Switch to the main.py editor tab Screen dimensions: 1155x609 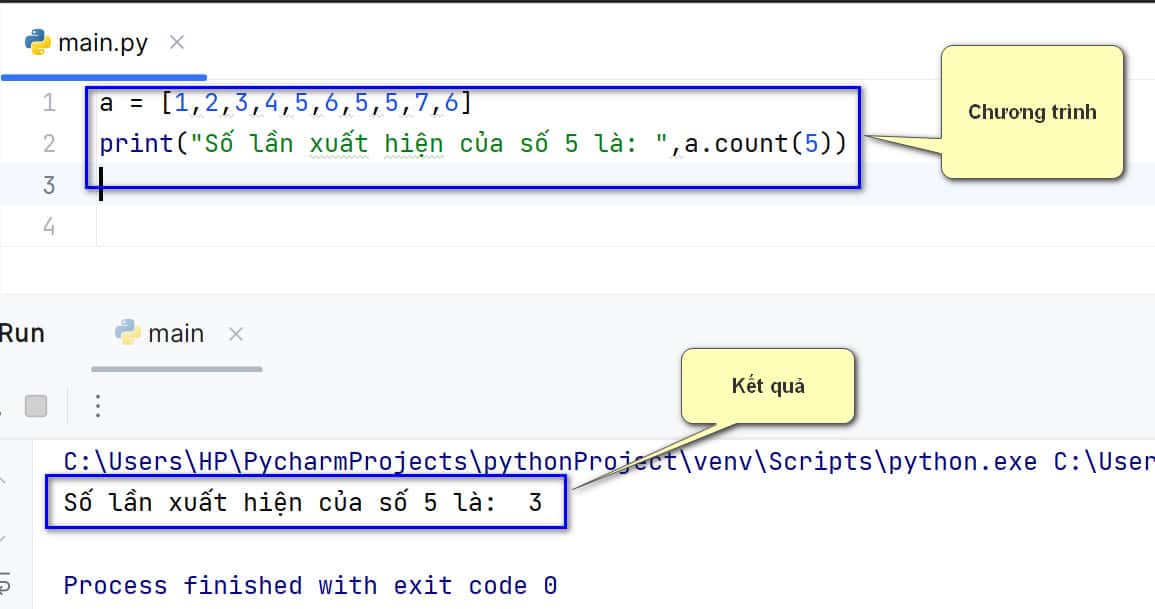click(x=103, y=43)
